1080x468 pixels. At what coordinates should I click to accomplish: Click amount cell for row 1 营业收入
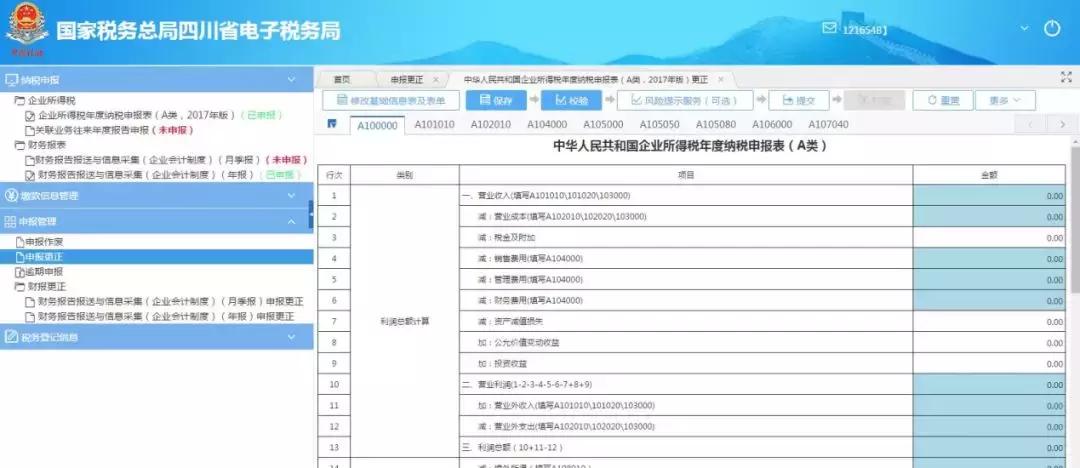(989, 196)
